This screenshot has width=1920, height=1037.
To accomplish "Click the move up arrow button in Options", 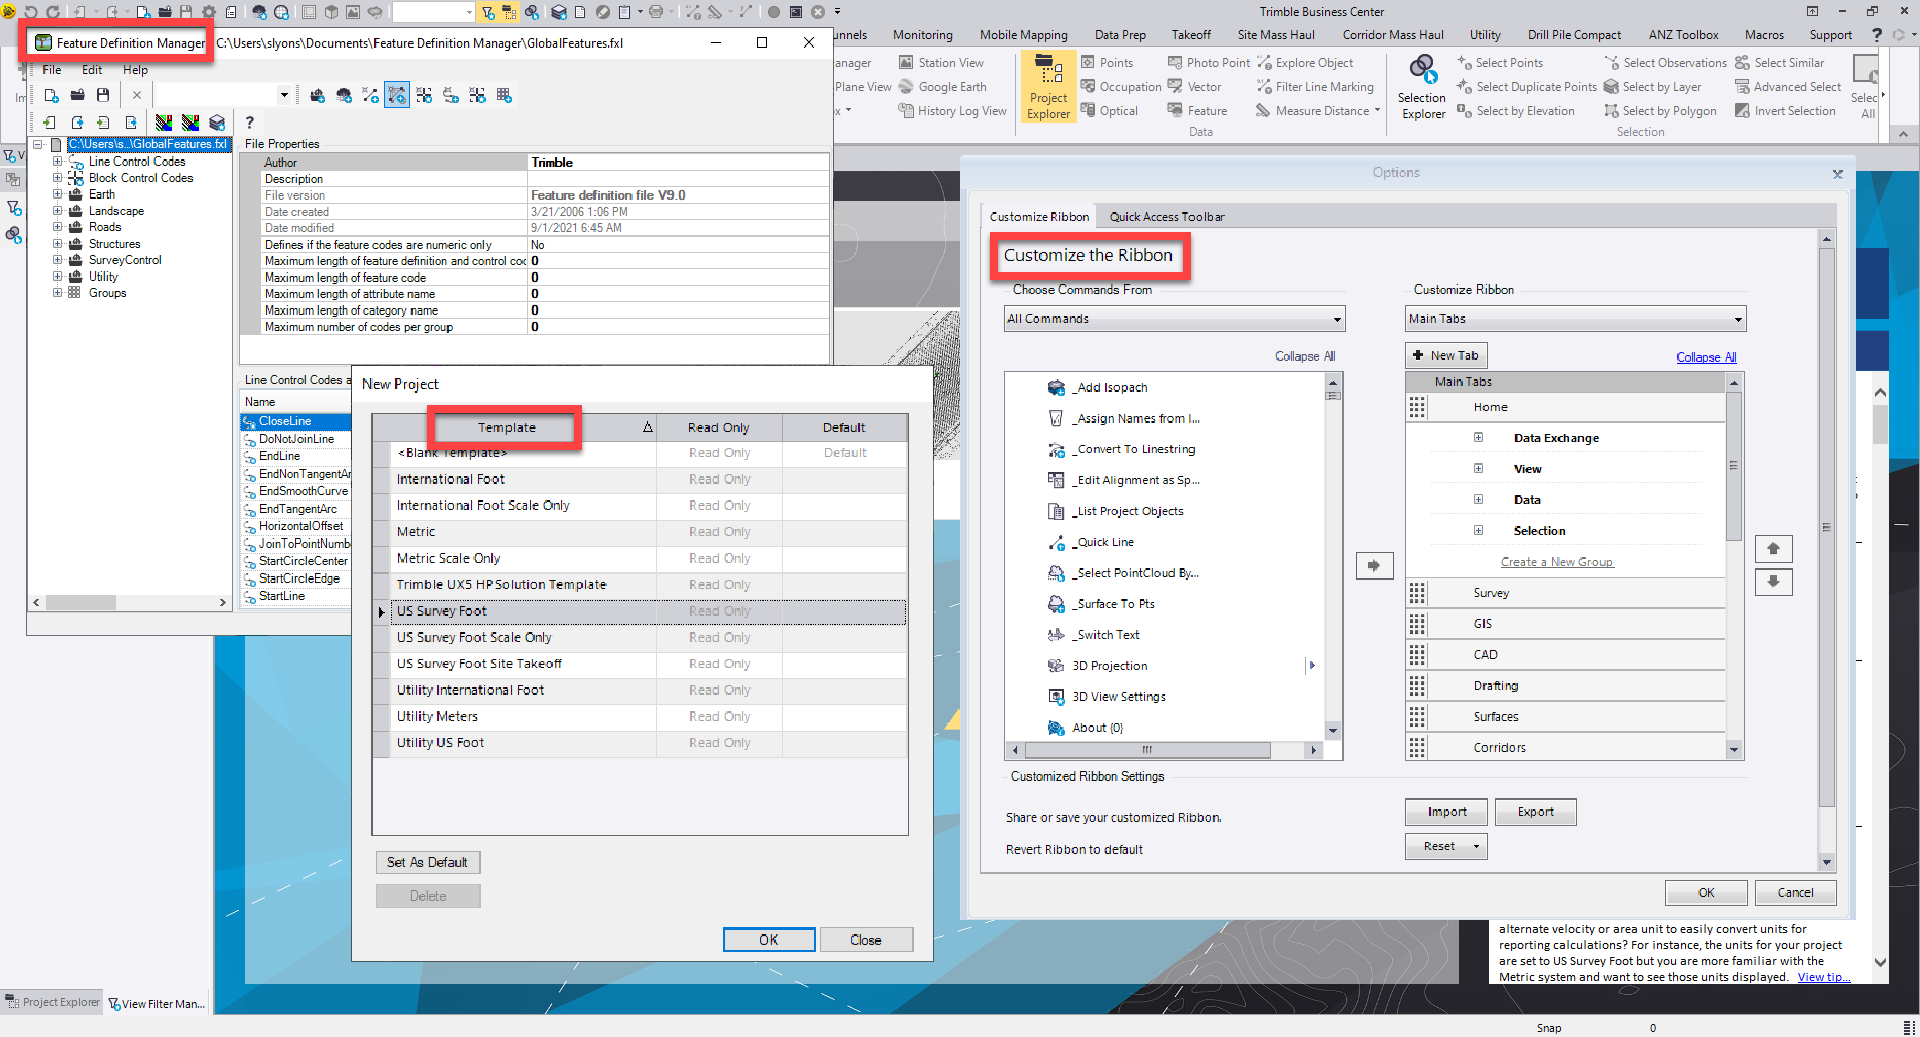I will (1773, 548).
